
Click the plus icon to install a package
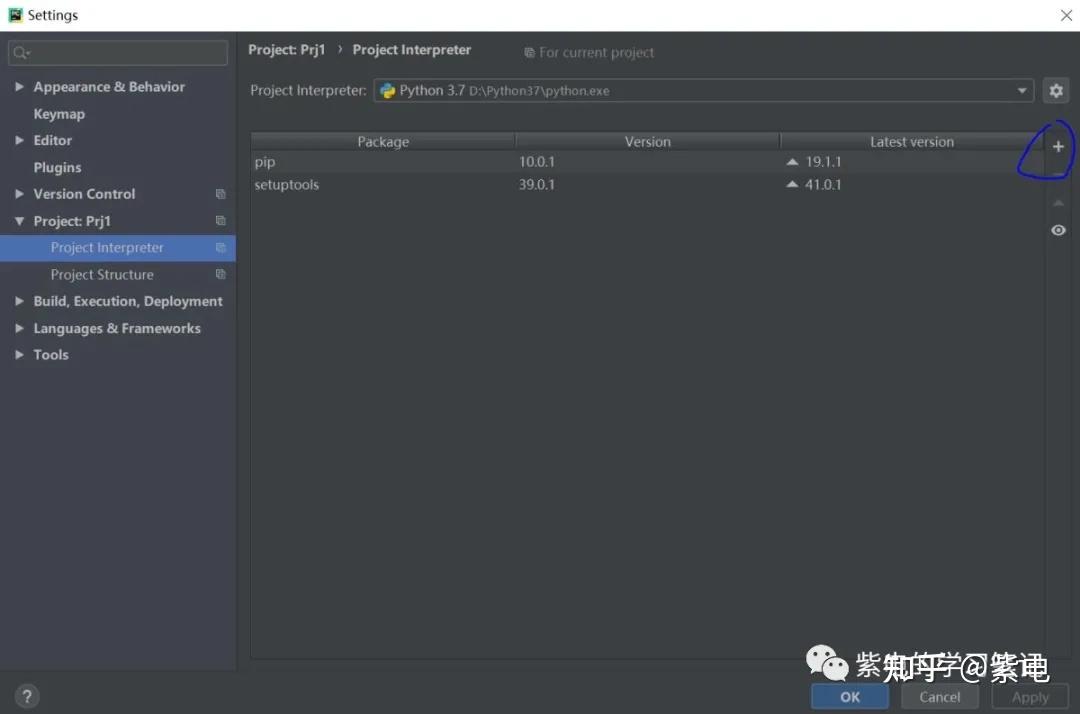click(1057, 146)
